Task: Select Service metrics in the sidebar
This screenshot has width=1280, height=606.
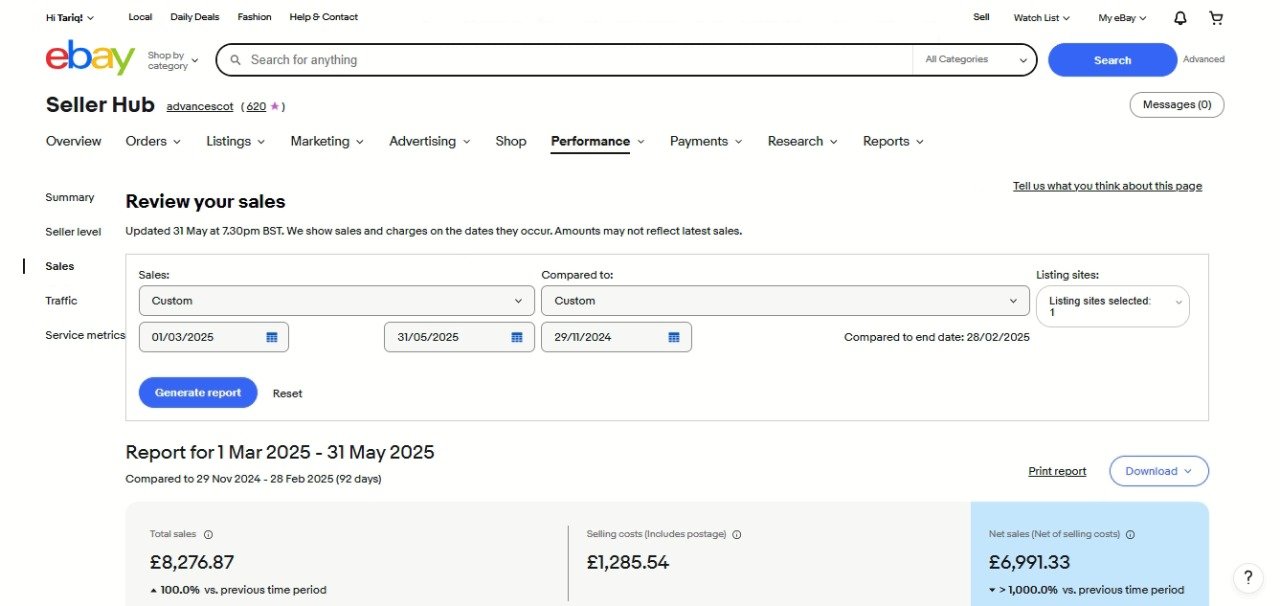Action: pos(85,336)
